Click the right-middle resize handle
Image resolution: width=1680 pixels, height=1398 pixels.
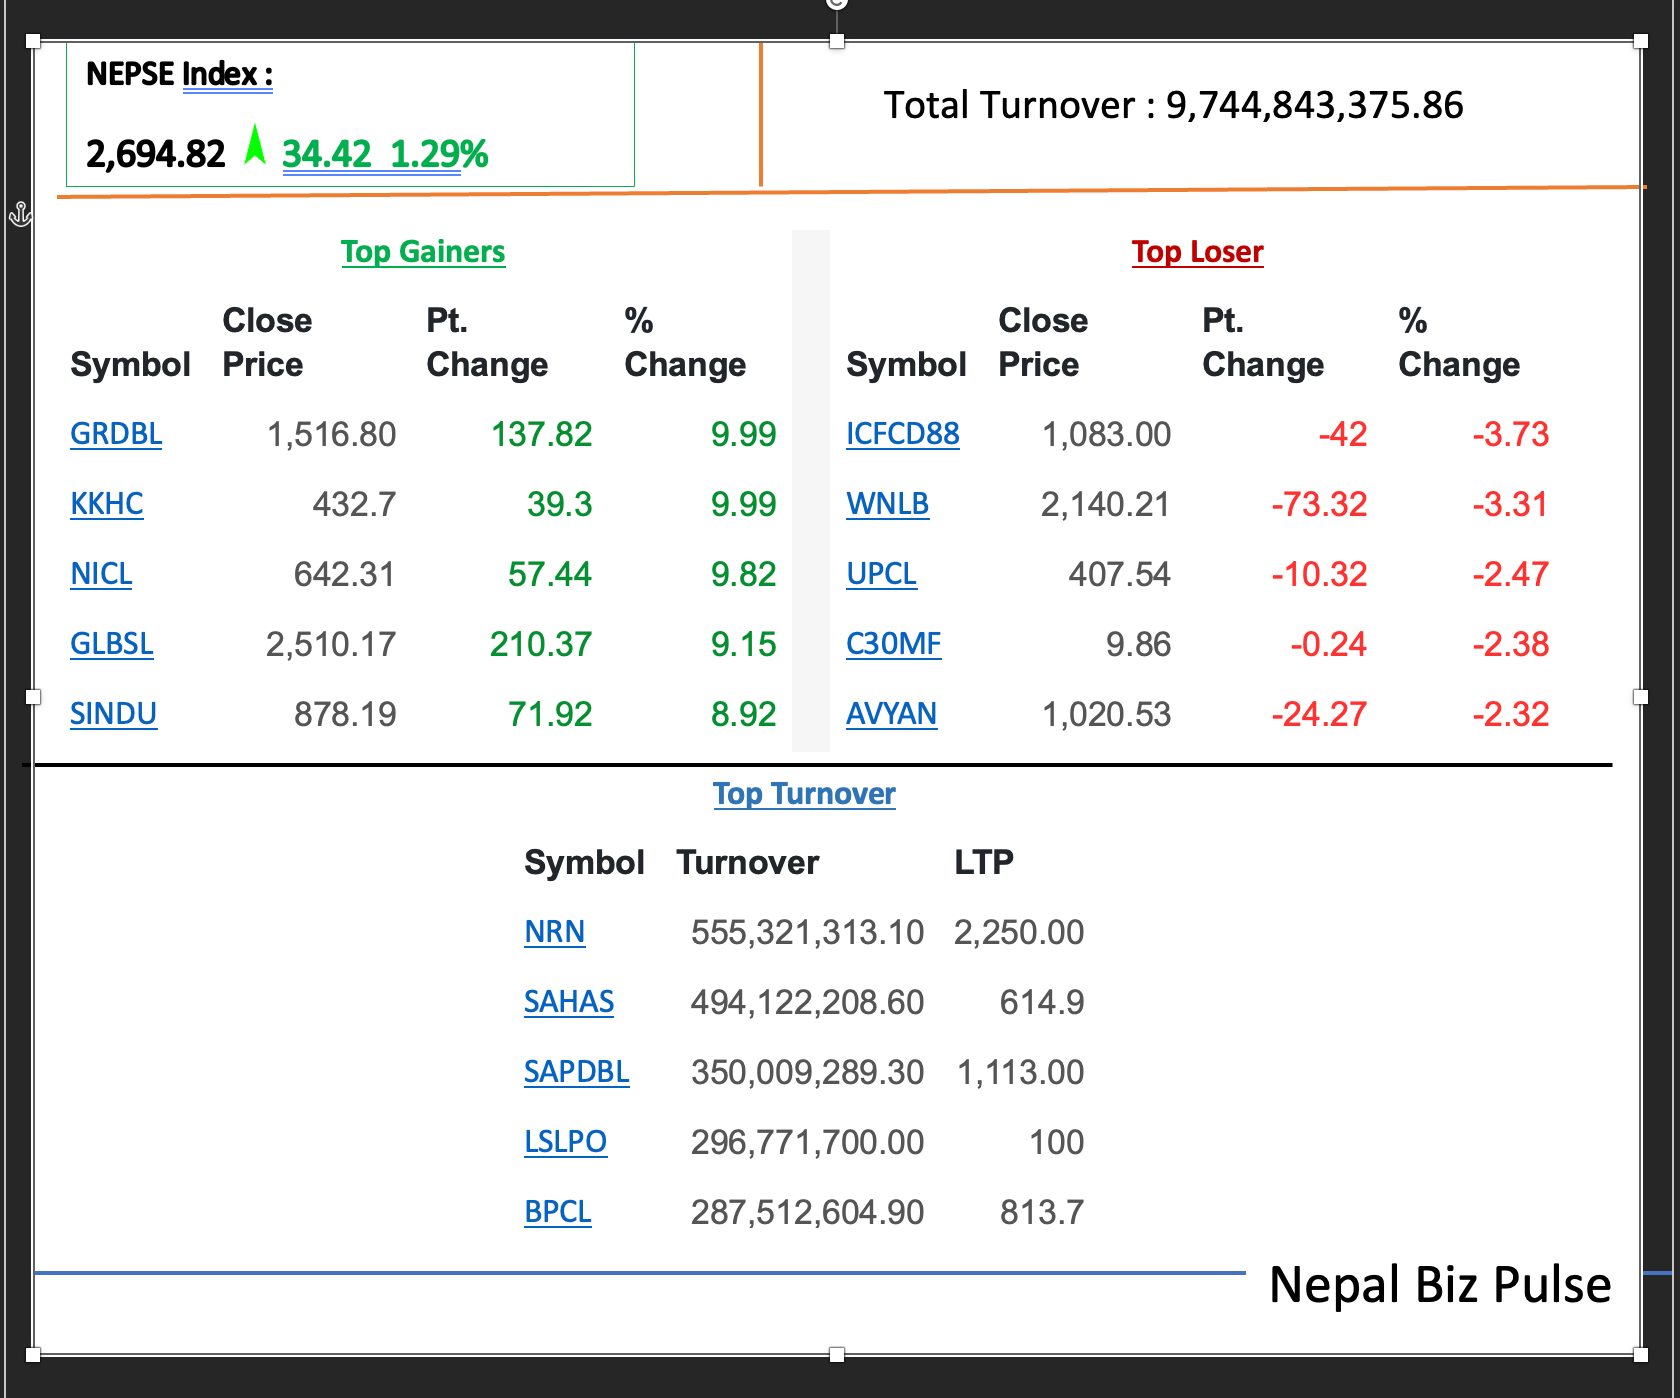click(x=1641, y=697)
